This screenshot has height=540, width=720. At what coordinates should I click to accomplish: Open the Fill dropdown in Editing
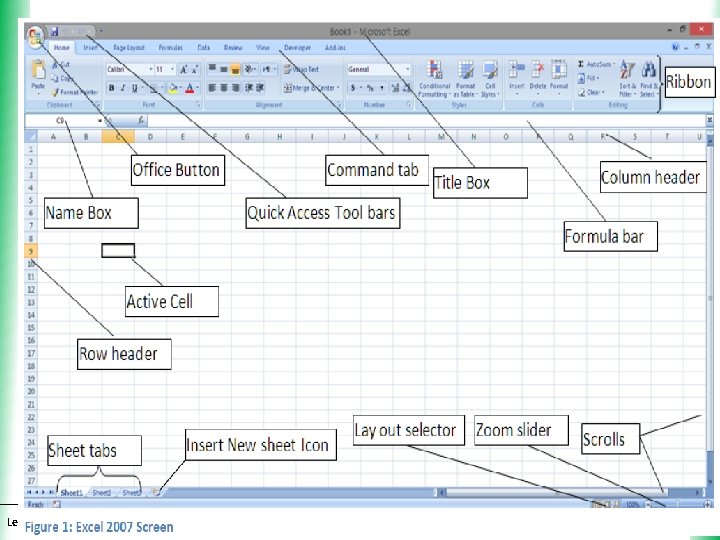point(588,78)
